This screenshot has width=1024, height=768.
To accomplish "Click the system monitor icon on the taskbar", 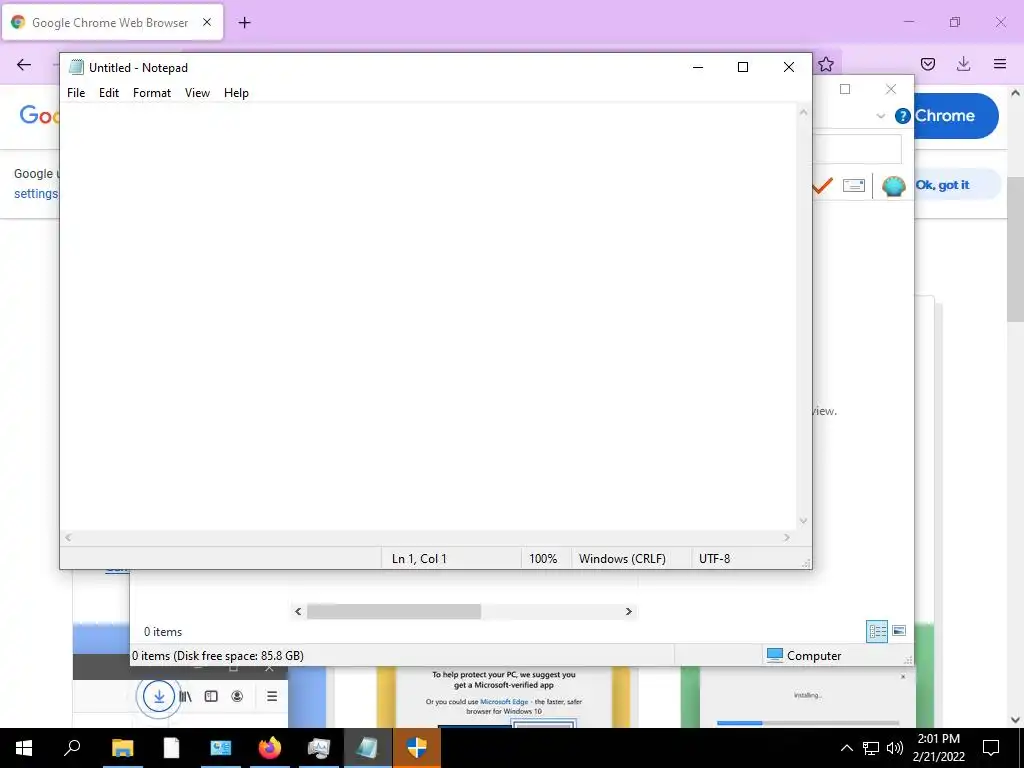I will tap(318, 748).
